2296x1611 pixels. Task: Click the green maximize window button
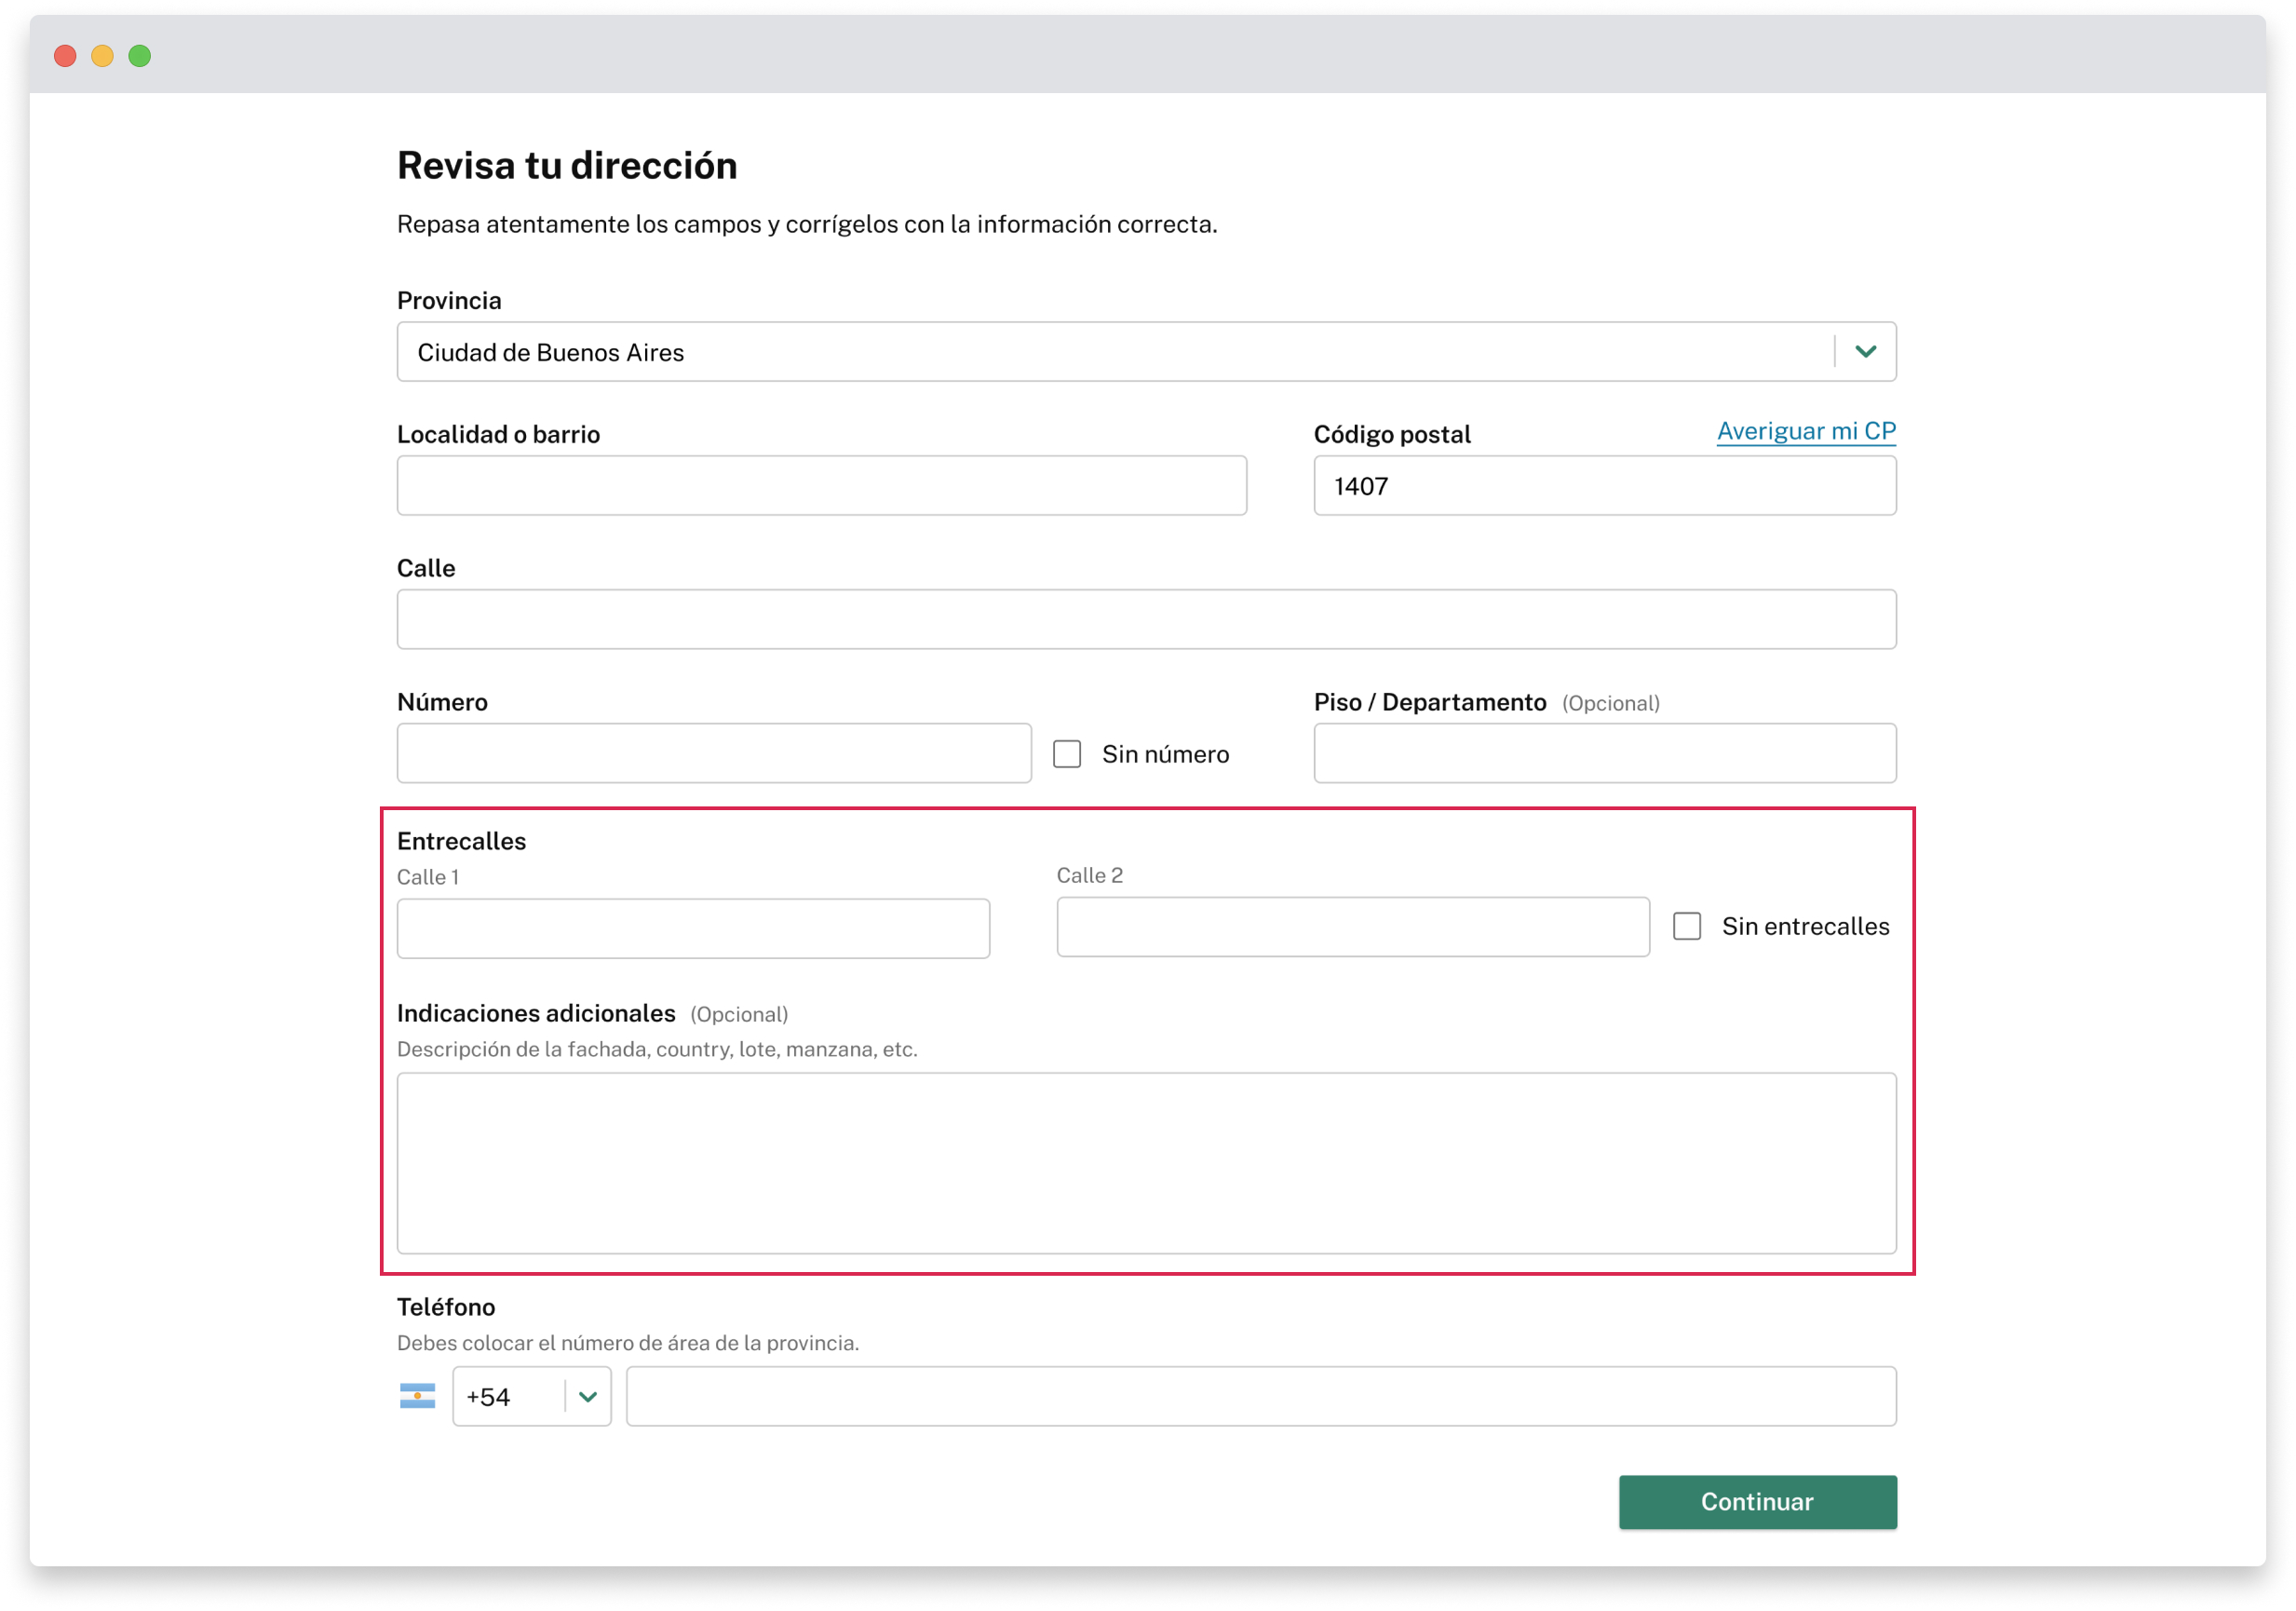(x=140, y=56)
